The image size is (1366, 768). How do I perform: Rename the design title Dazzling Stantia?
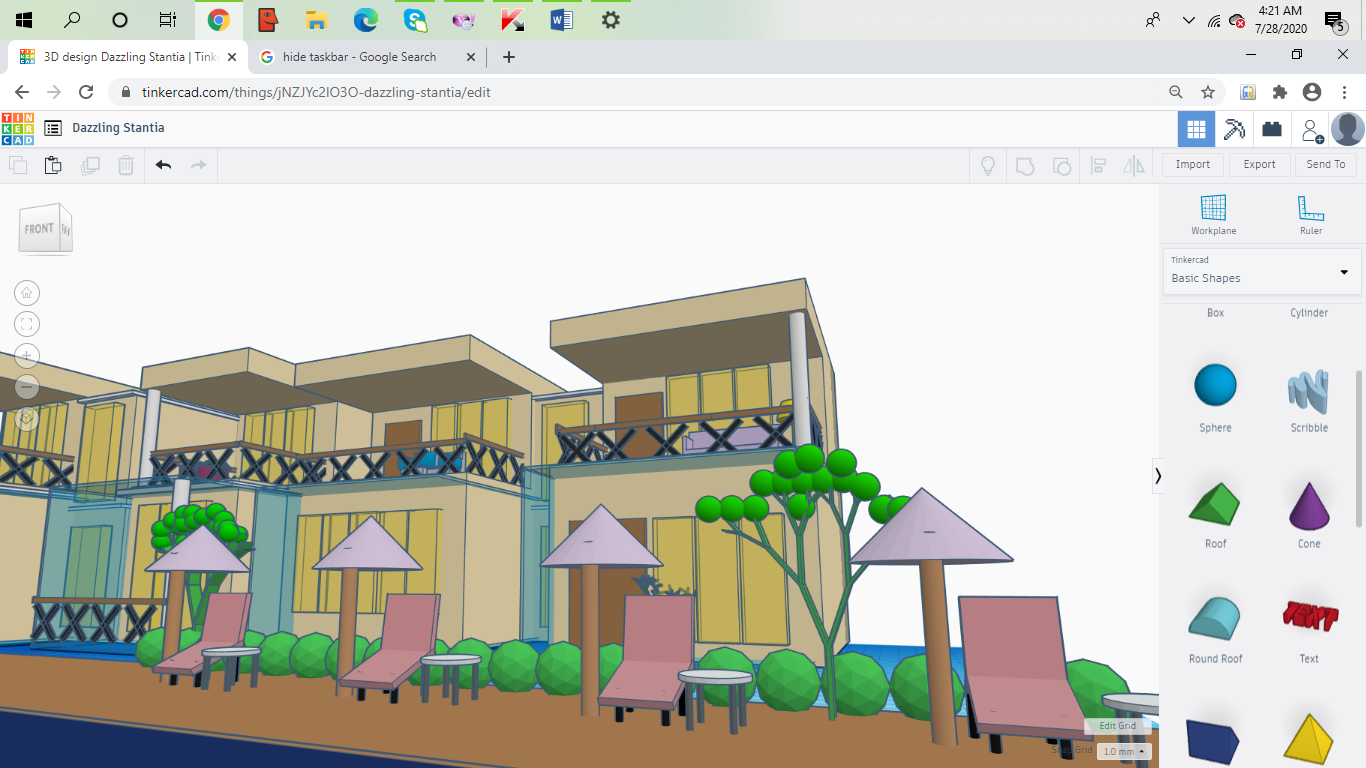(118, 128)
